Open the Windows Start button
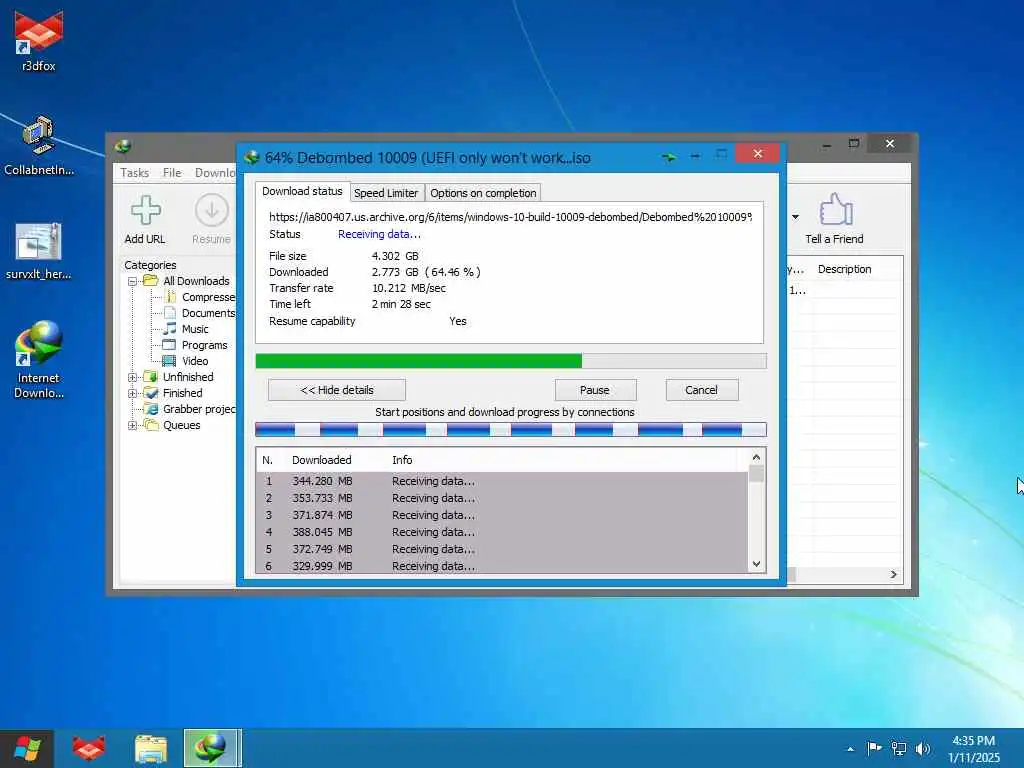Viewport: 1024px width, 768px height. (27, 748)
